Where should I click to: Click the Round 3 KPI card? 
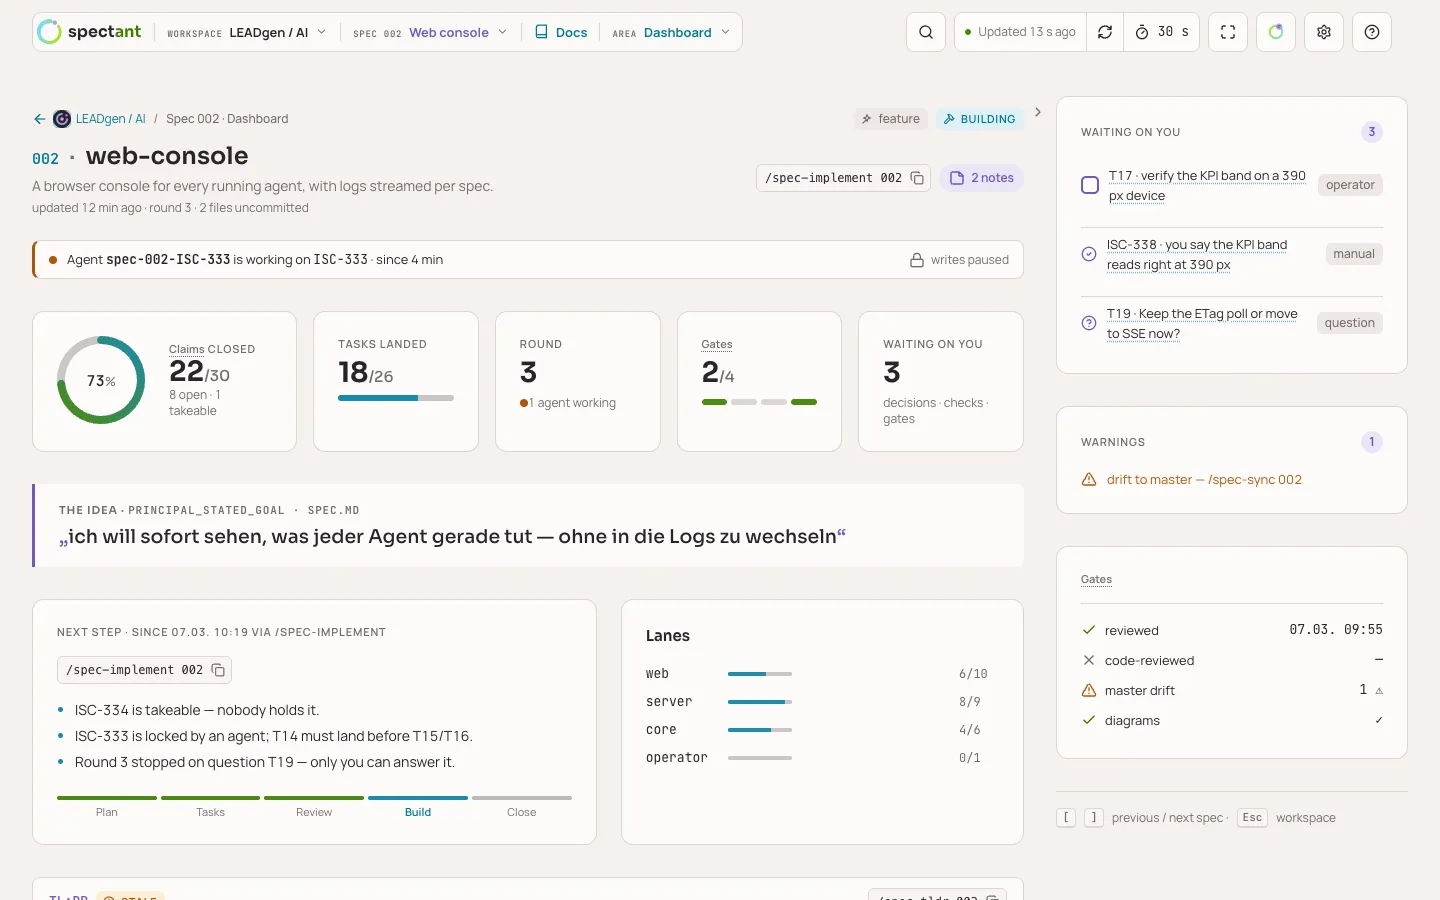point(578,381)
